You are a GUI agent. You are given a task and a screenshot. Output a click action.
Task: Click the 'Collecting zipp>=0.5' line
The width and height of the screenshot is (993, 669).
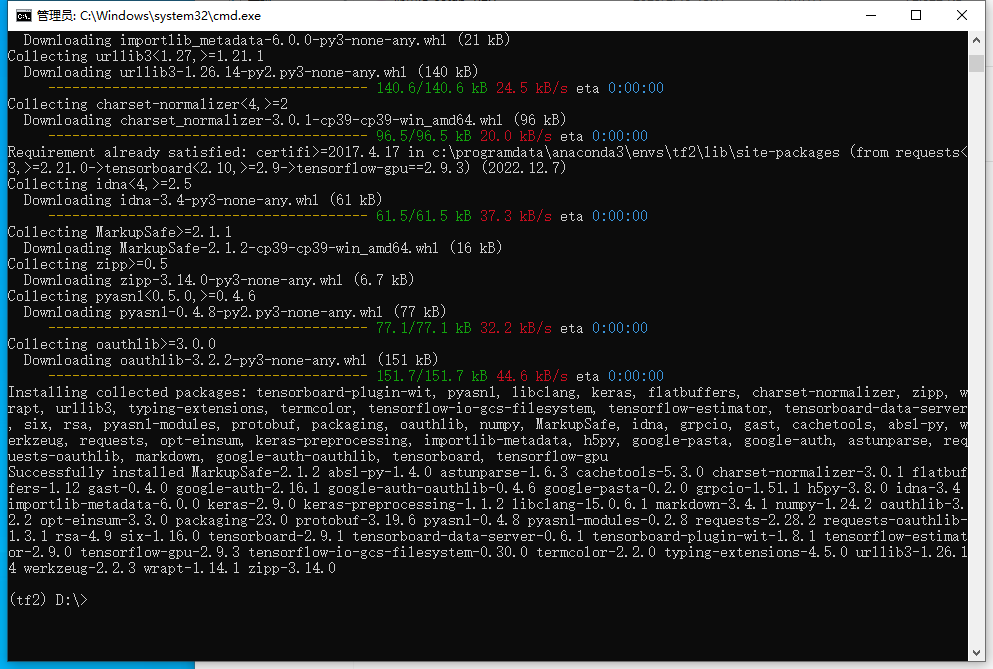click(x=87, y=264)
